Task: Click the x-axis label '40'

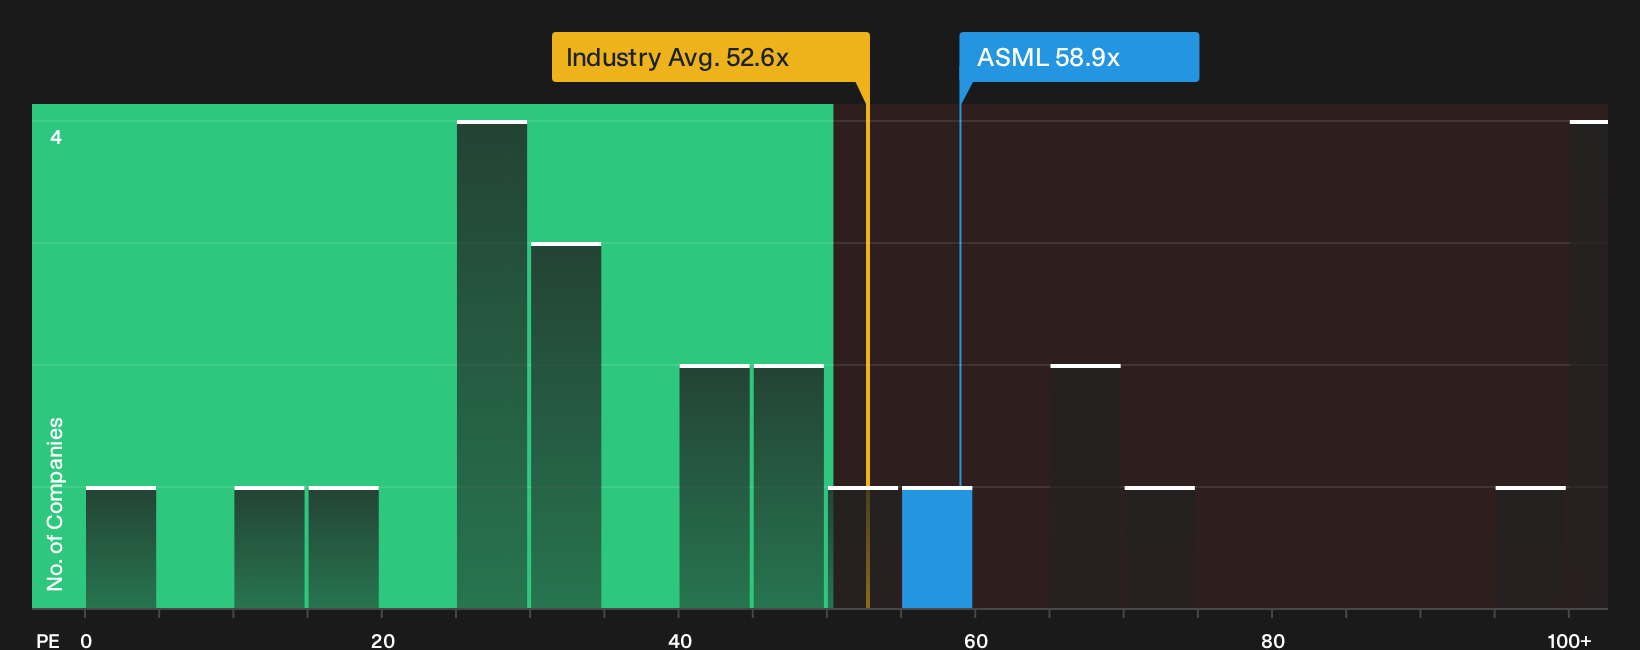Action: [680, 640]
